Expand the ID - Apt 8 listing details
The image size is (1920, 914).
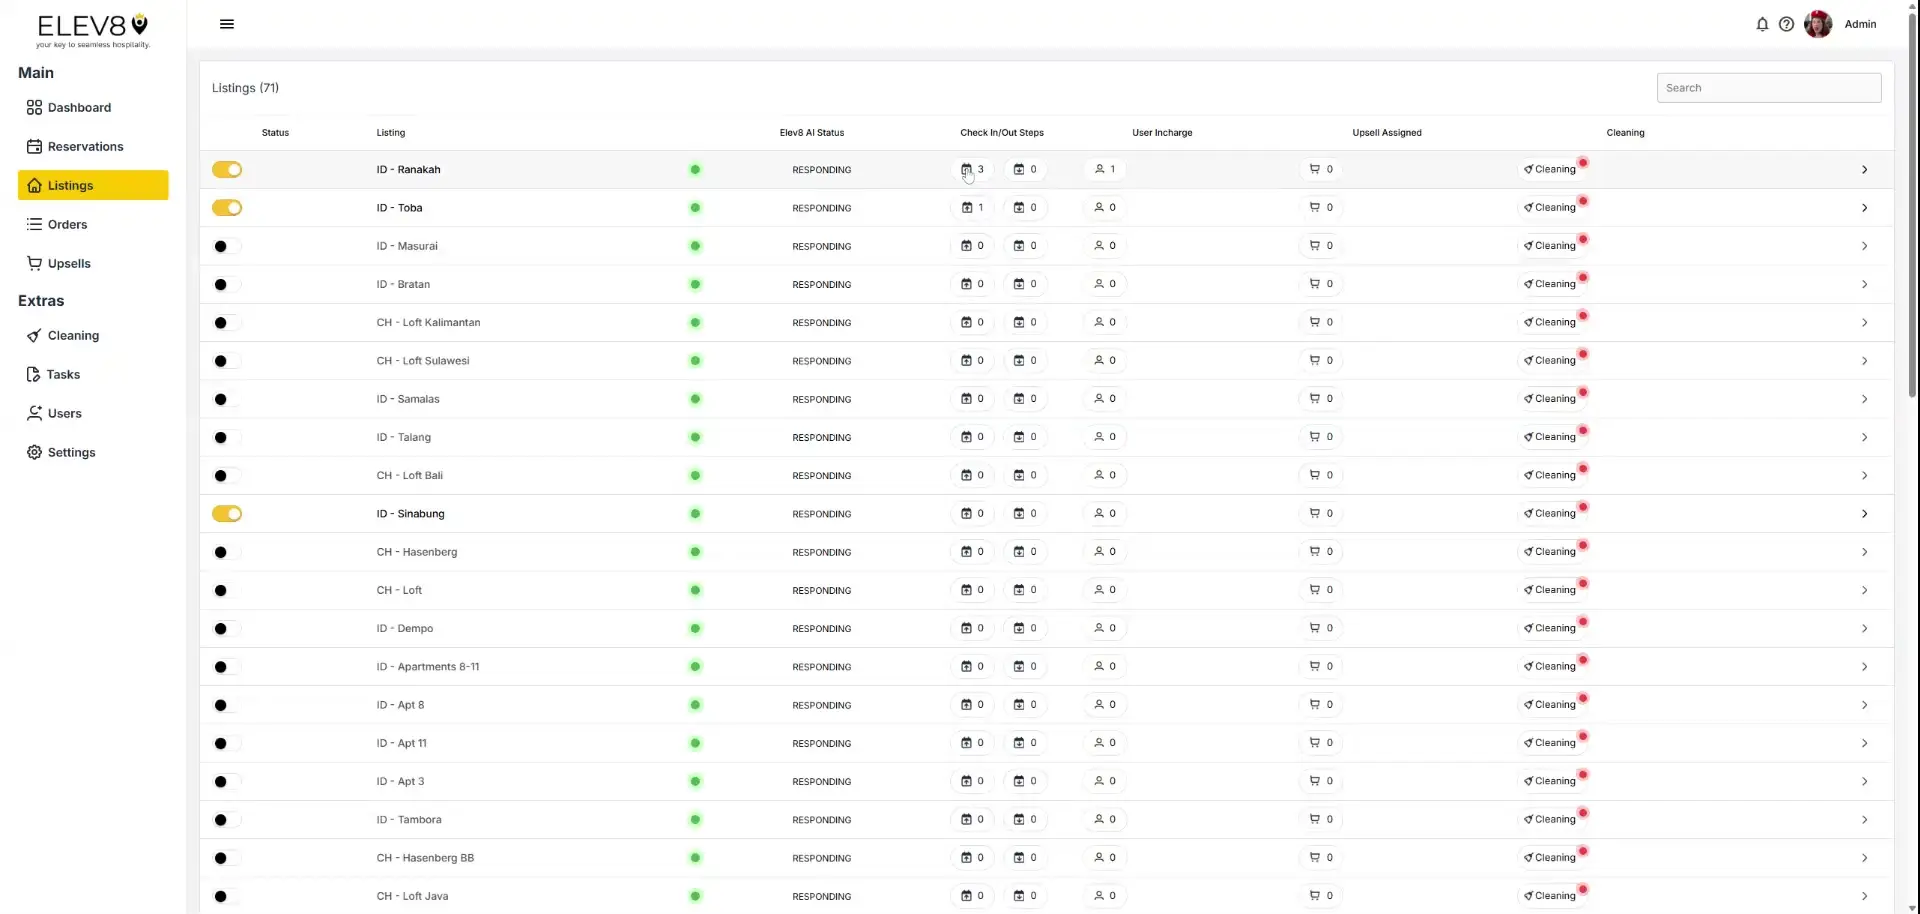[x=1864, y=704]
